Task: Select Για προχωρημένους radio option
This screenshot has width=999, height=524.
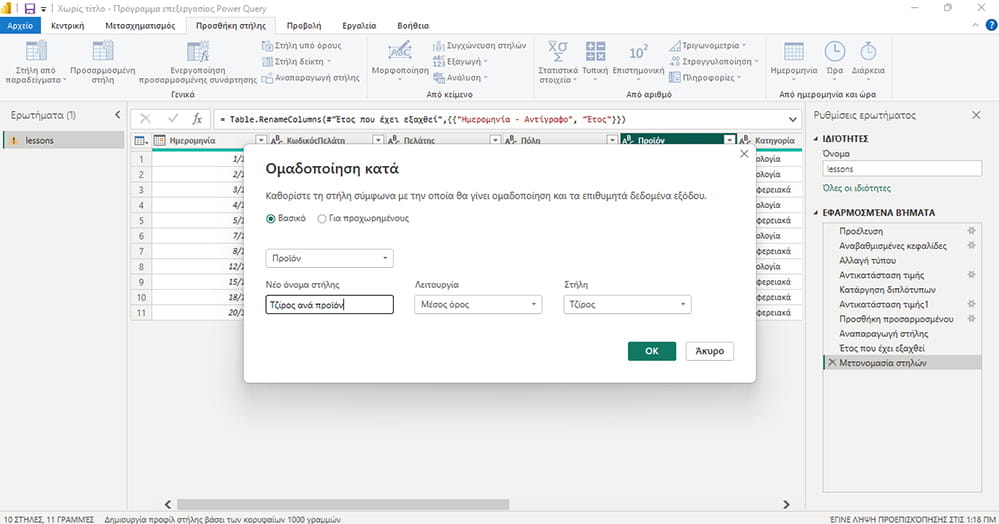Action: tap(322, 219)
